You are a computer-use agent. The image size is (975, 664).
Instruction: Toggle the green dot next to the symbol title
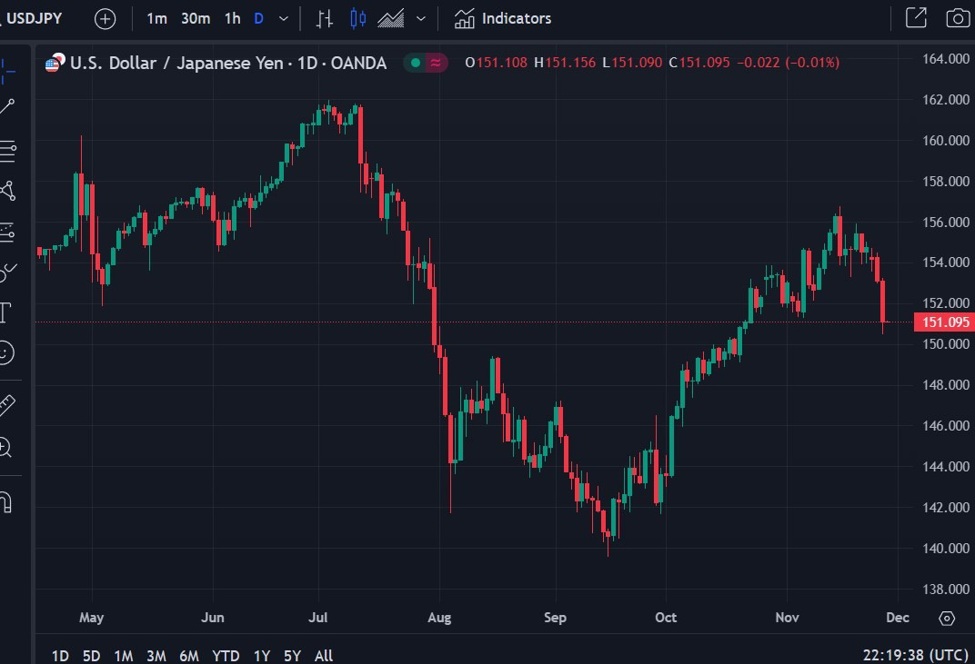[415, 63]
